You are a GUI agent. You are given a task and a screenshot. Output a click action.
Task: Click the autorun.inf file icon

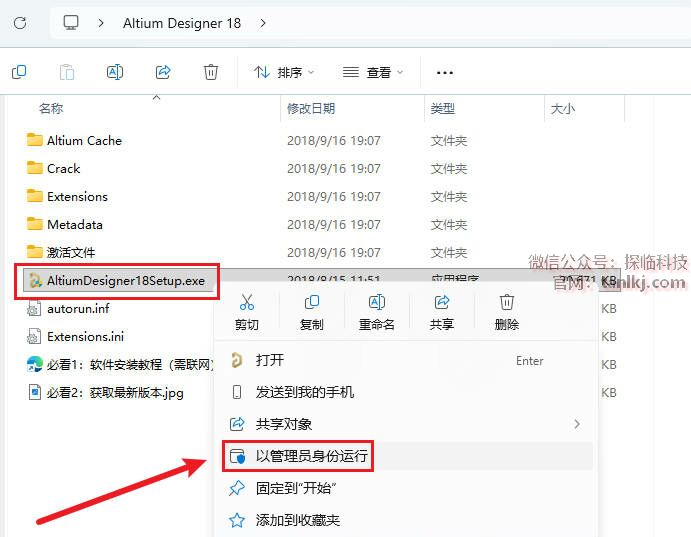[x=34, y=309]
